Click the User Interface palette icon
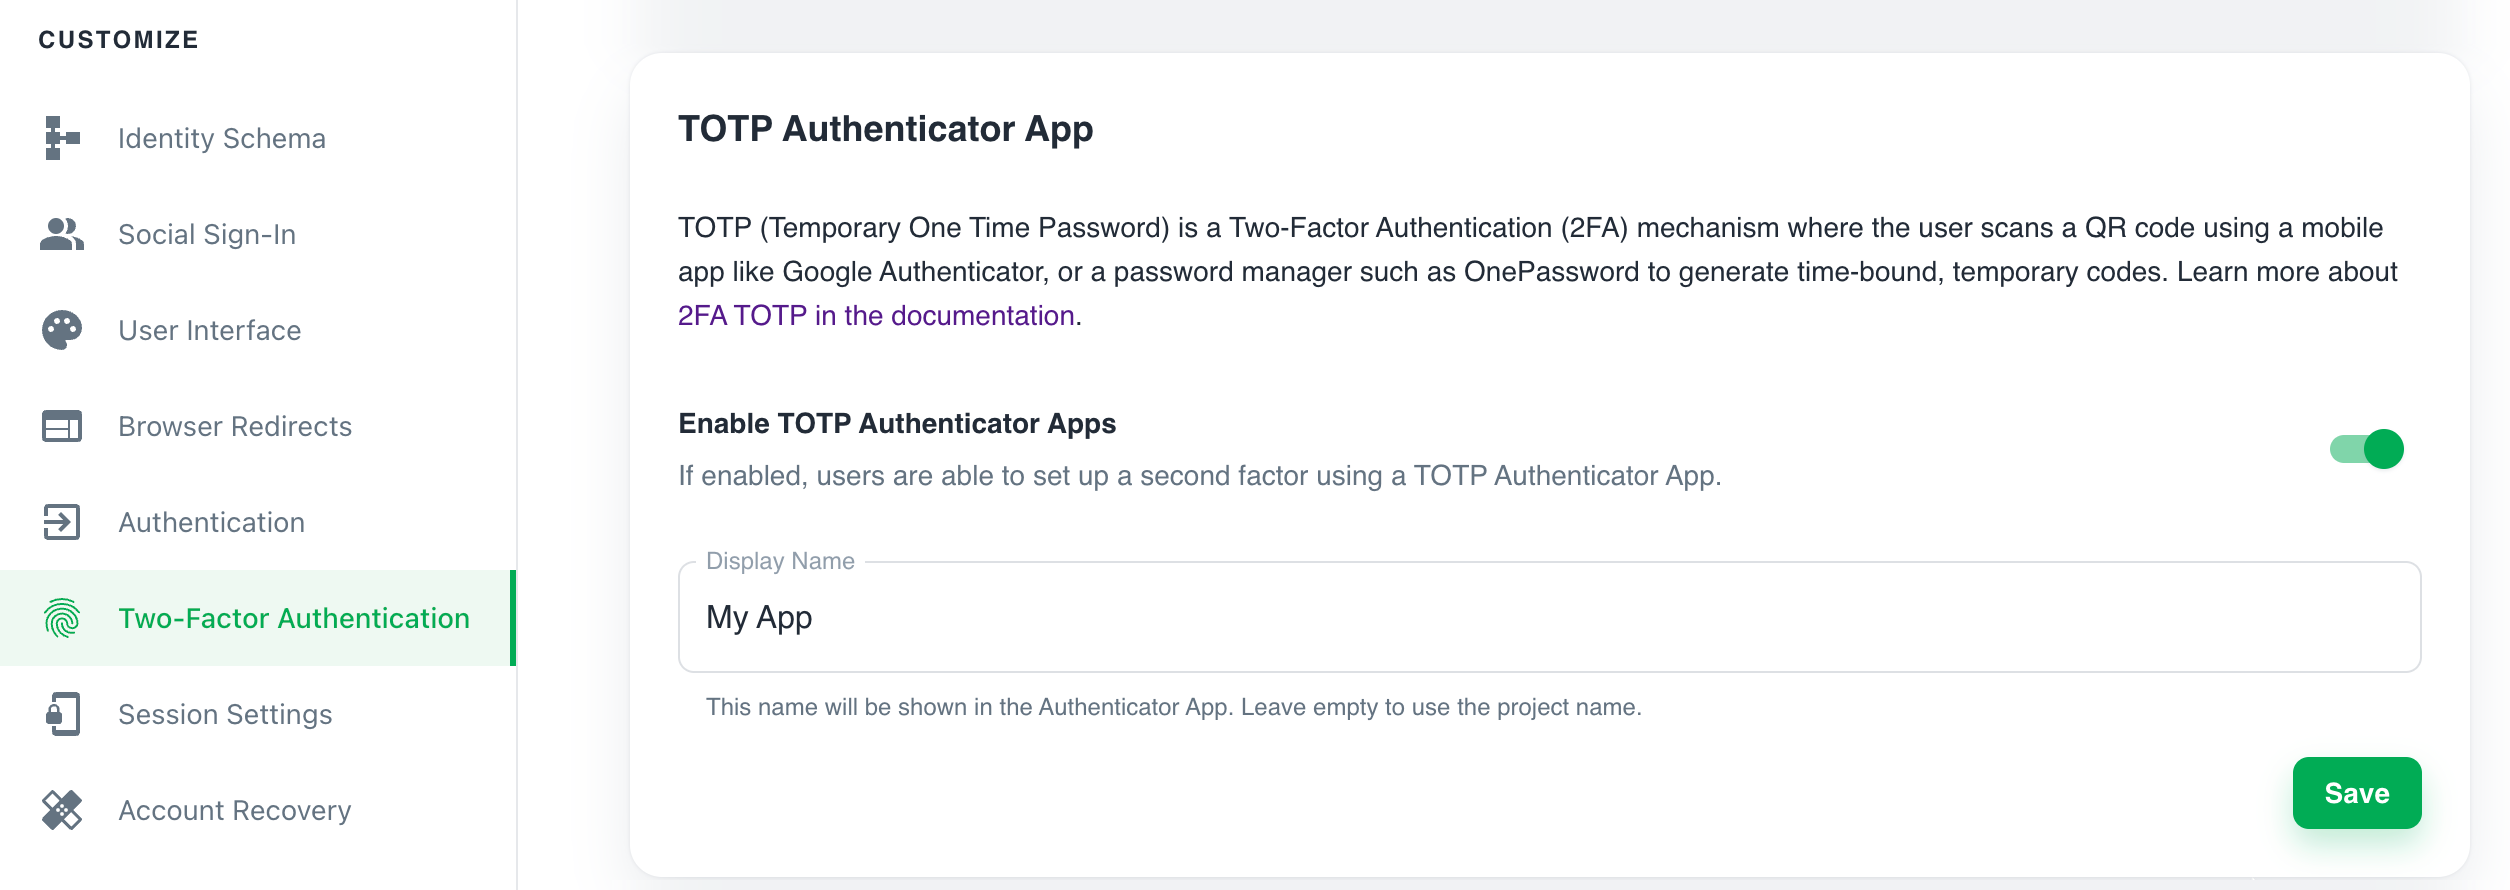The height and width of the screenshot is (890, 2510). 62,330
